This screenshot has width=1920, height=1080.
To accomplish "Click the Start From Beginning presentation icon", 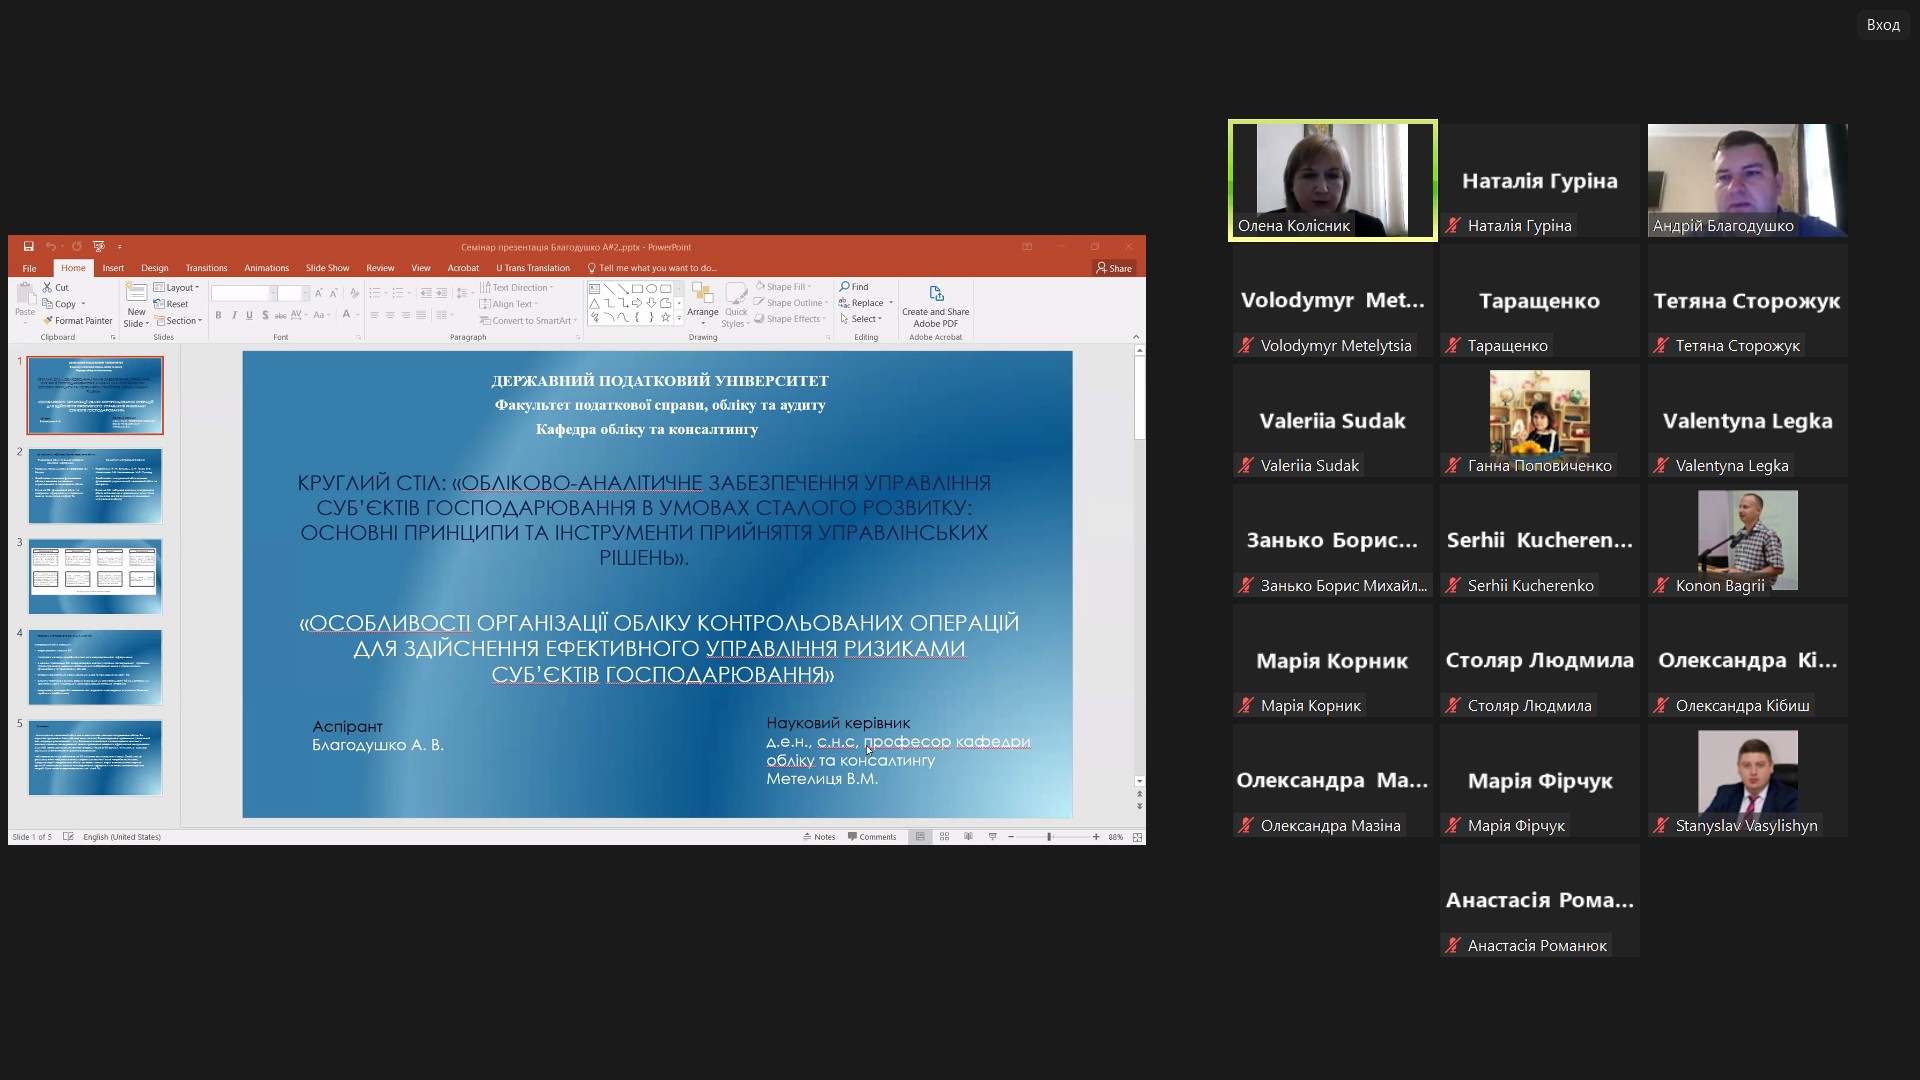I will [98, 246].
